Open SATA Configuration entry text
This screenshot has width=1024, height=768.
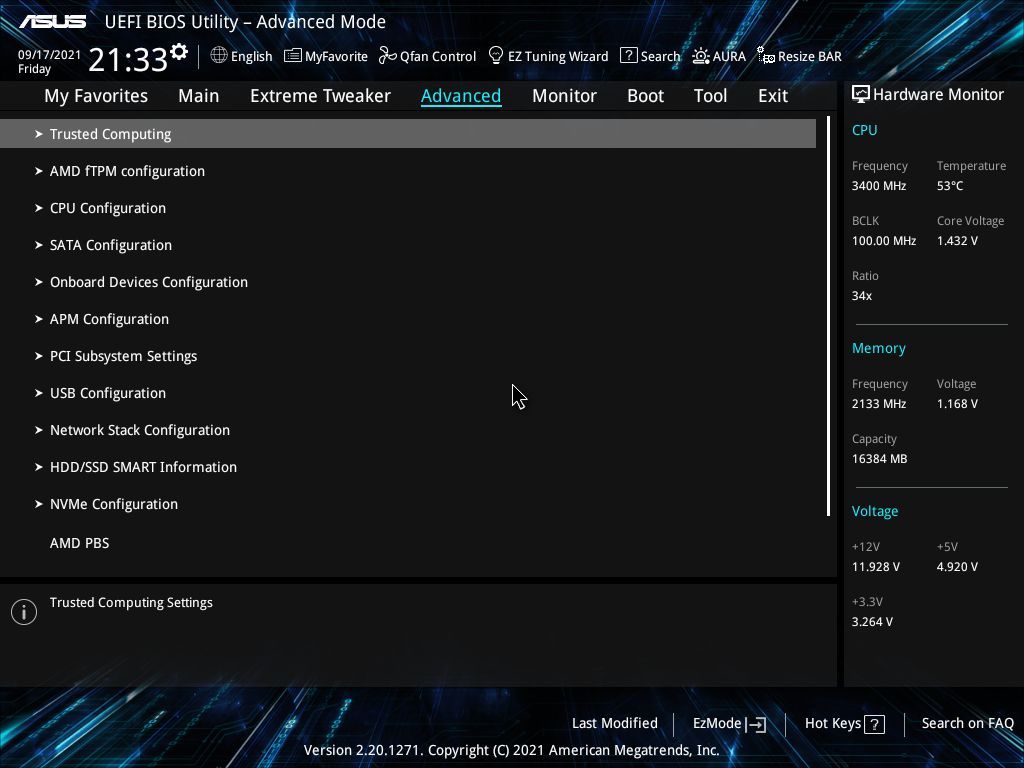(x=110, y=246)
